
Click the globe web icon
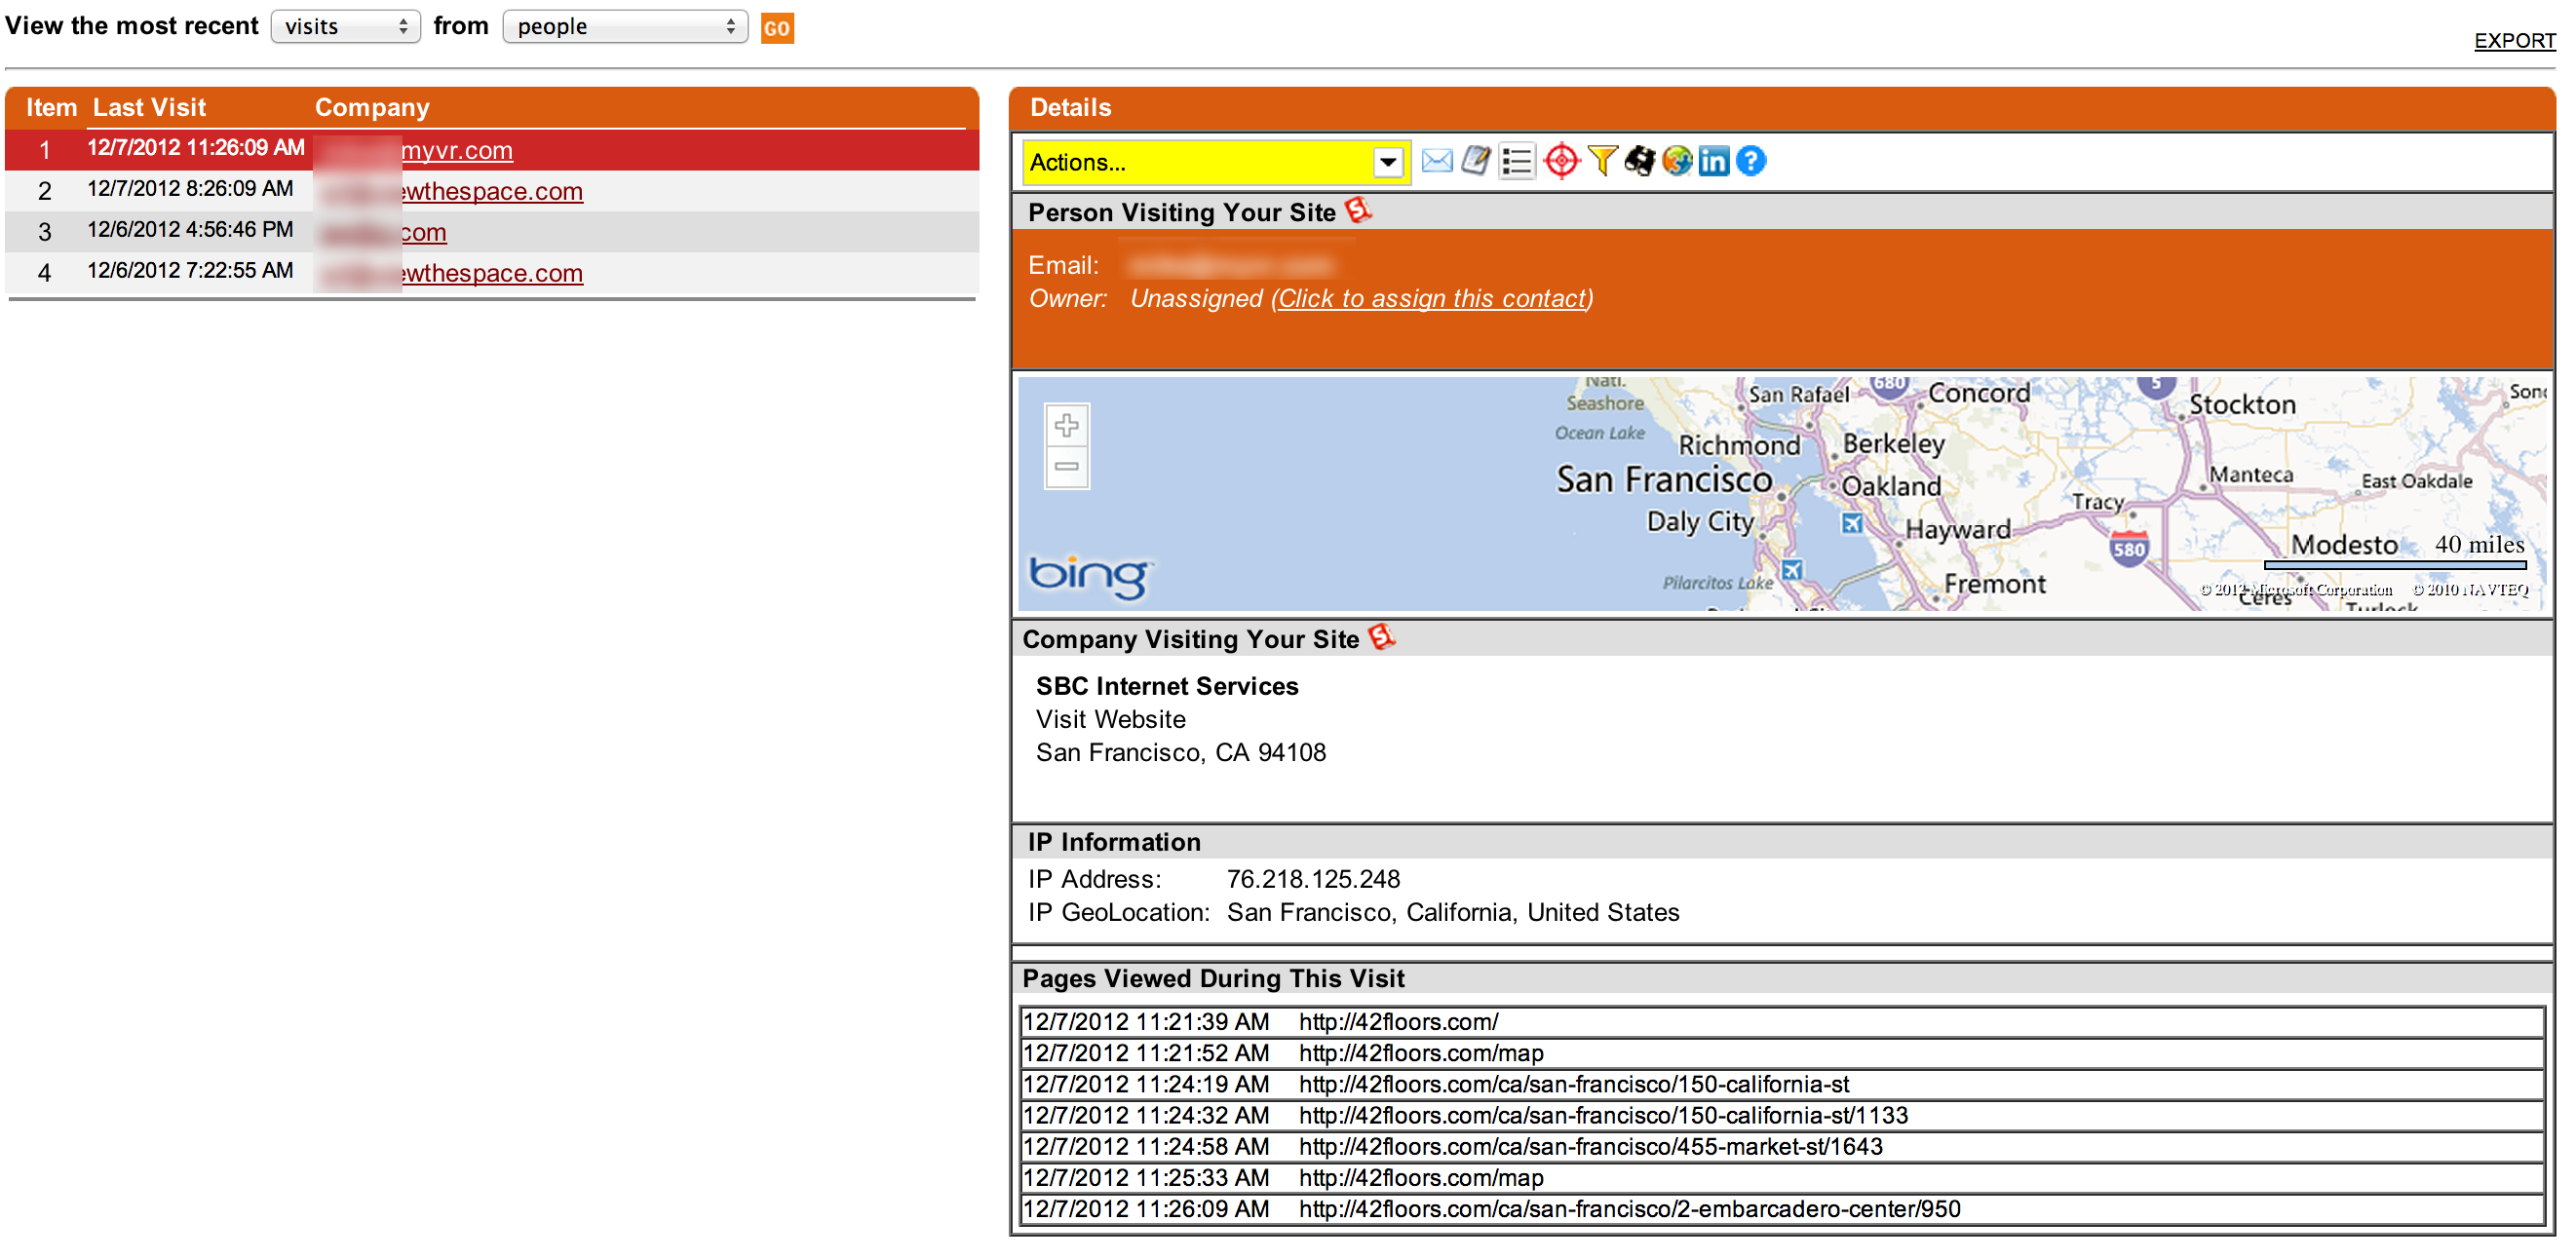1677,161
